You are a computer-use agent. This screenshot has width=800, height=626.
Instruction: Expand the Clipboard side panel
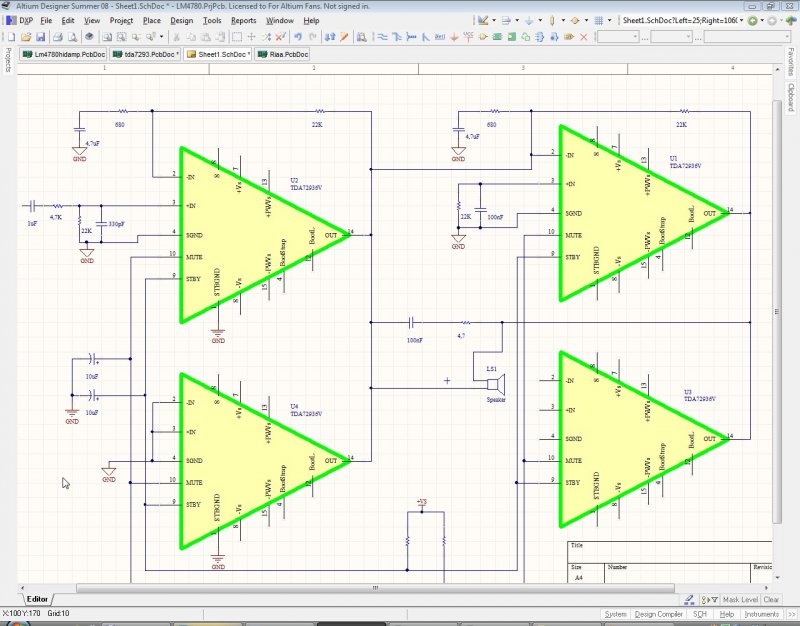(x=790, y=97)
